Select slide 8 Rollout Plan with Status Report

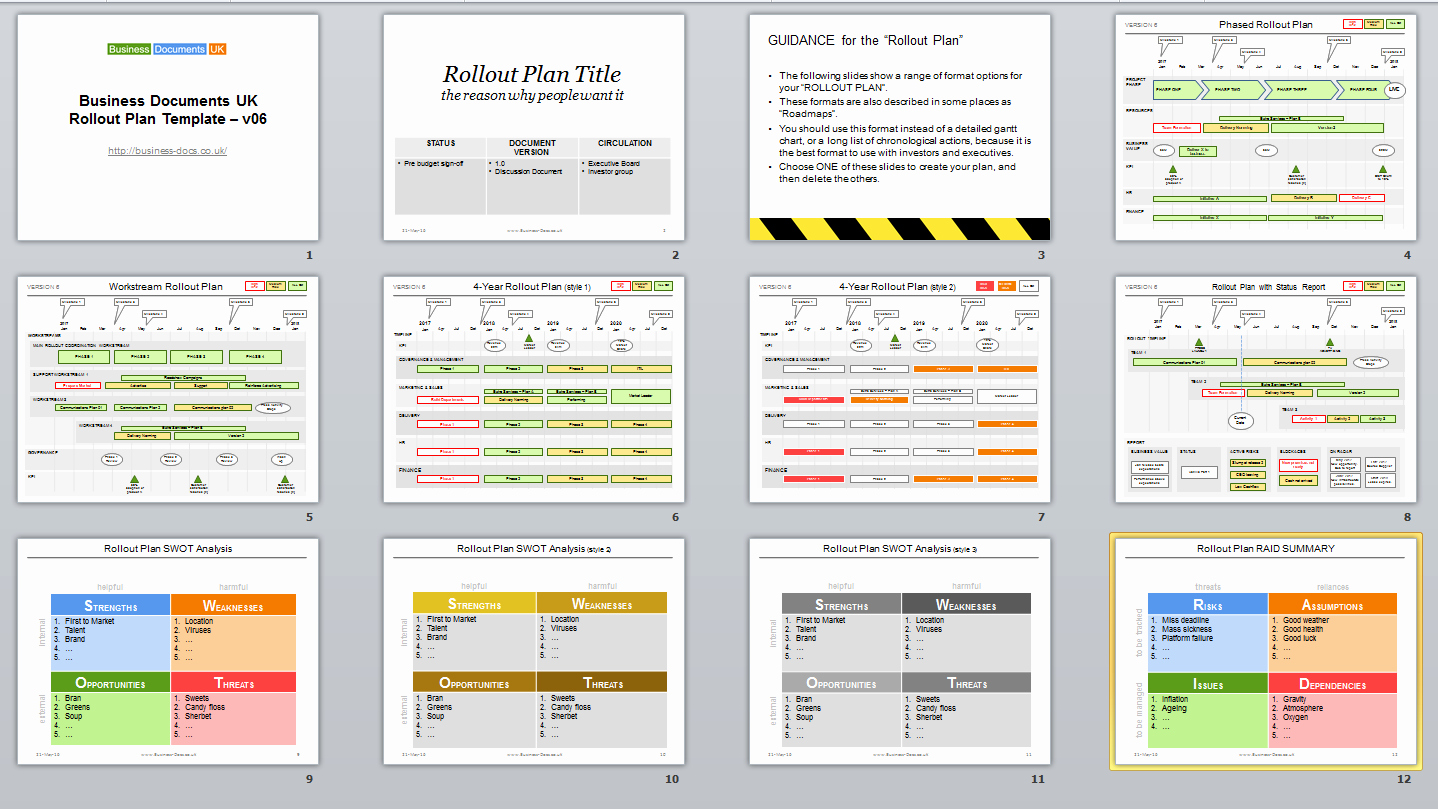point(1266,389)
